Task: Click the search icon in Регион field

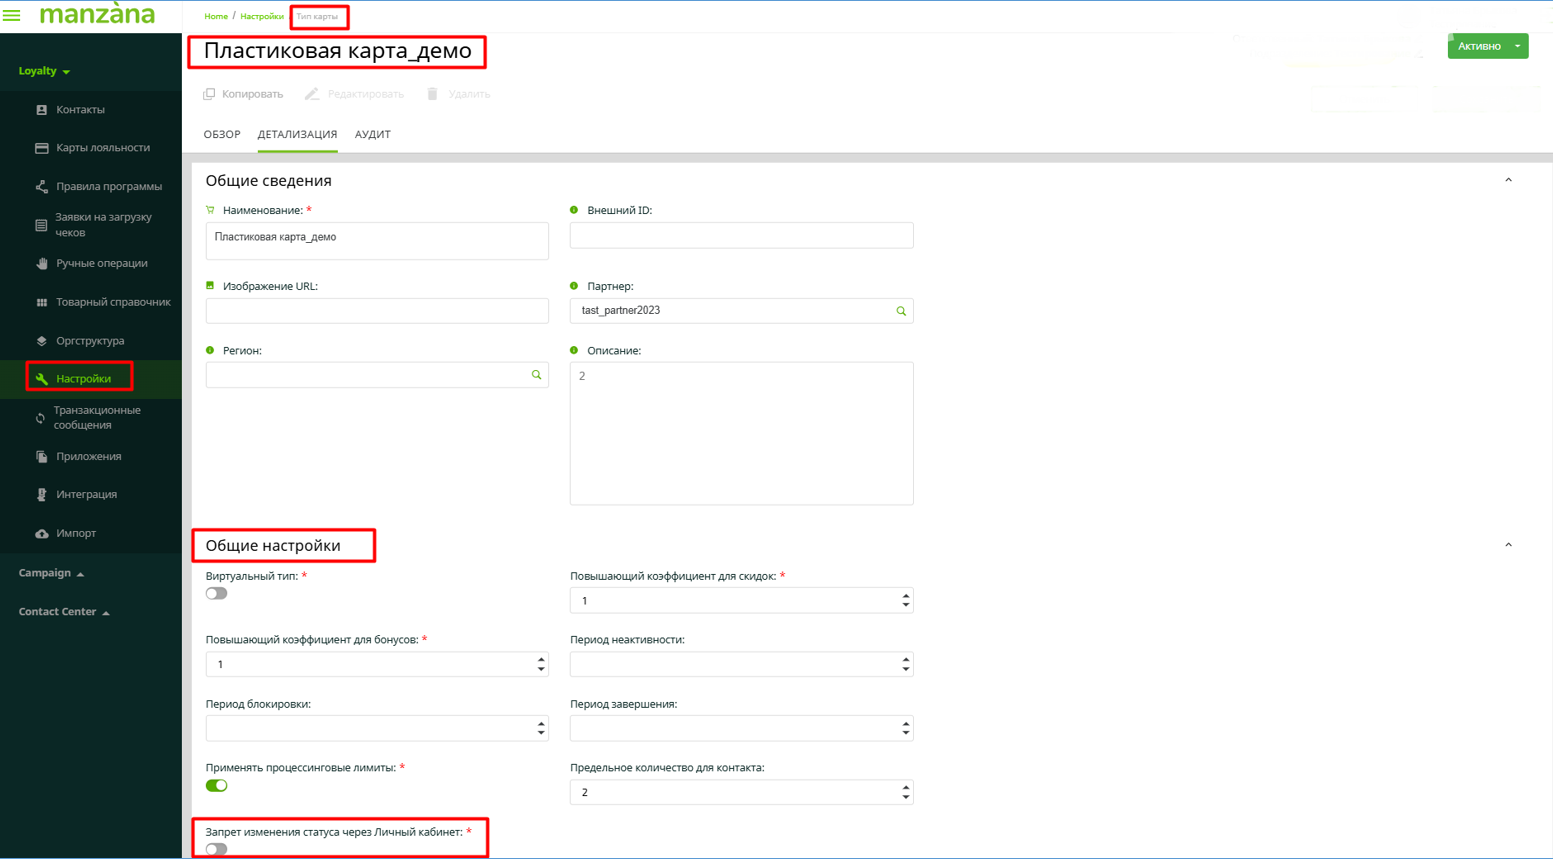Action: point(536,375)
